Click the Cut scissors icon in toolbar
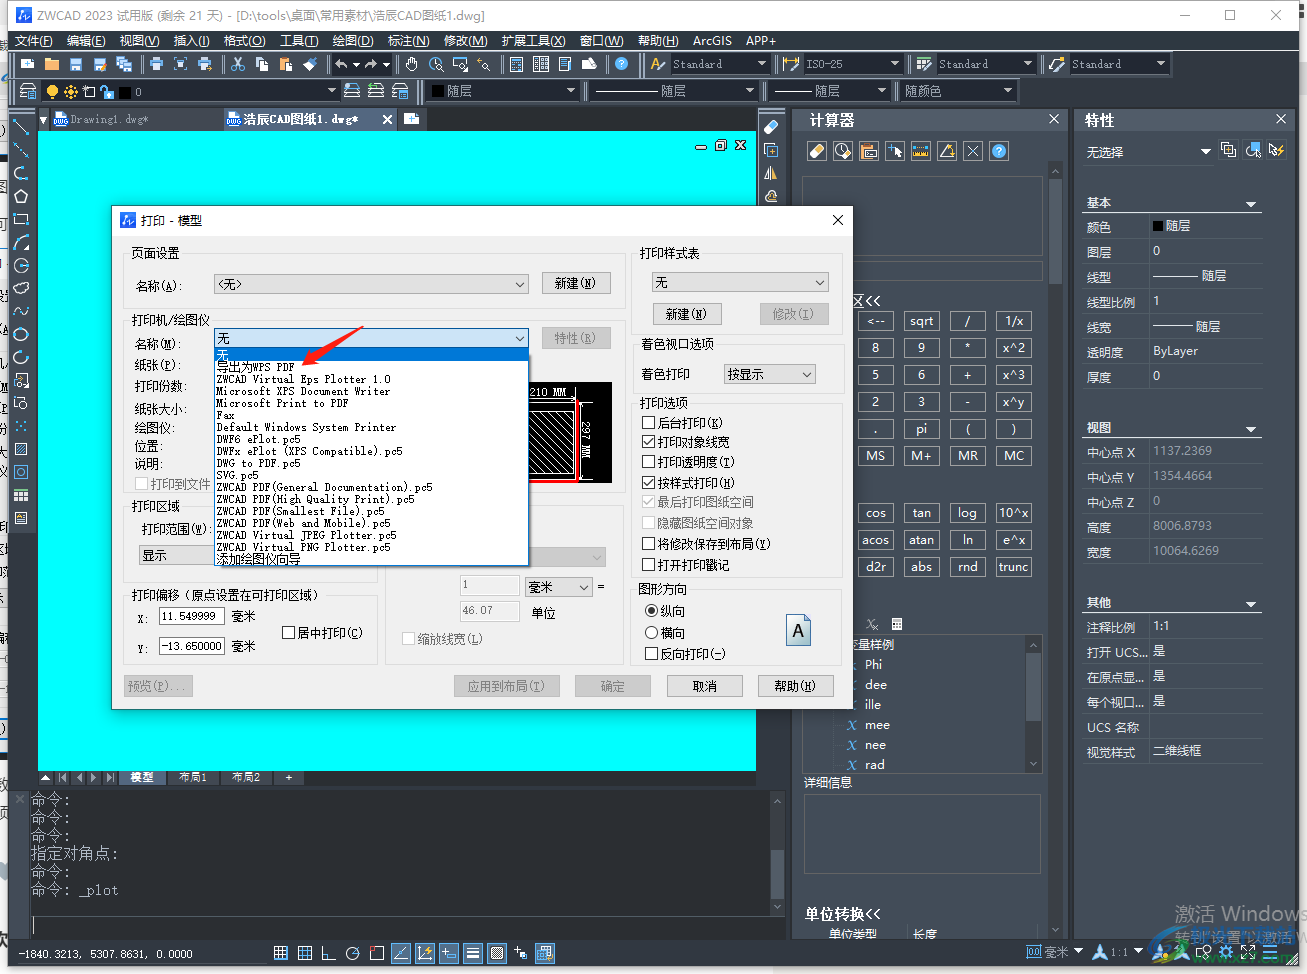The width and height of the screenshot is (1307, 974). 238,64
